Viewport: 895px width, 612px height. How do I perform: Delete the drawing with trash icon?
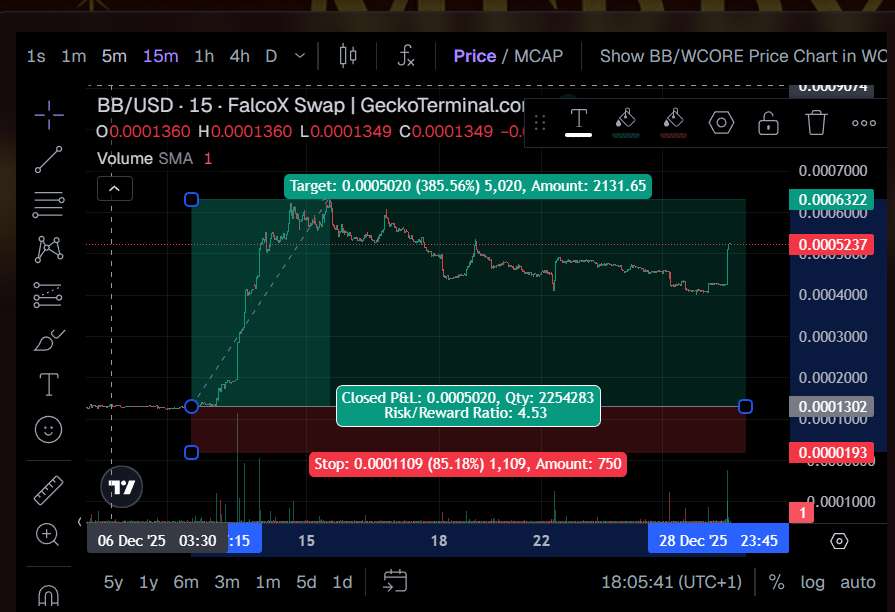817,123
